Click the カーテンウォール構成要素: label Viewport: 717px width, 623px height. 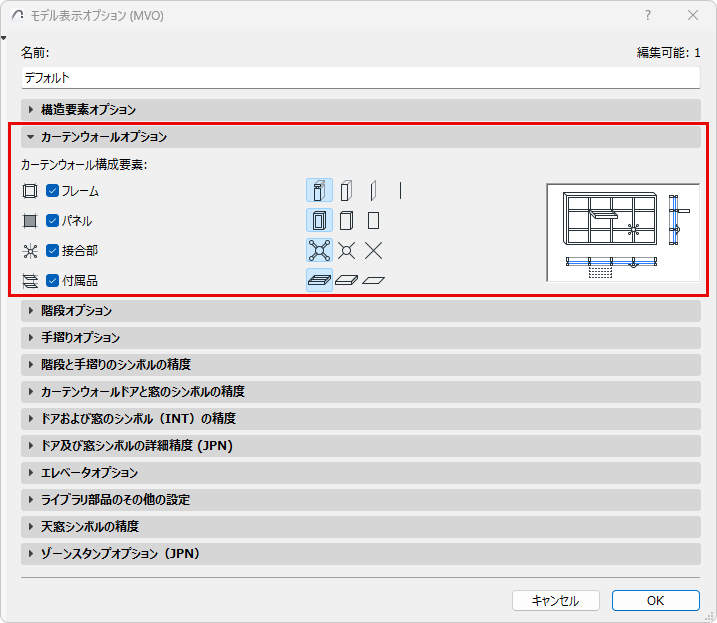click(x=84, y=164)
